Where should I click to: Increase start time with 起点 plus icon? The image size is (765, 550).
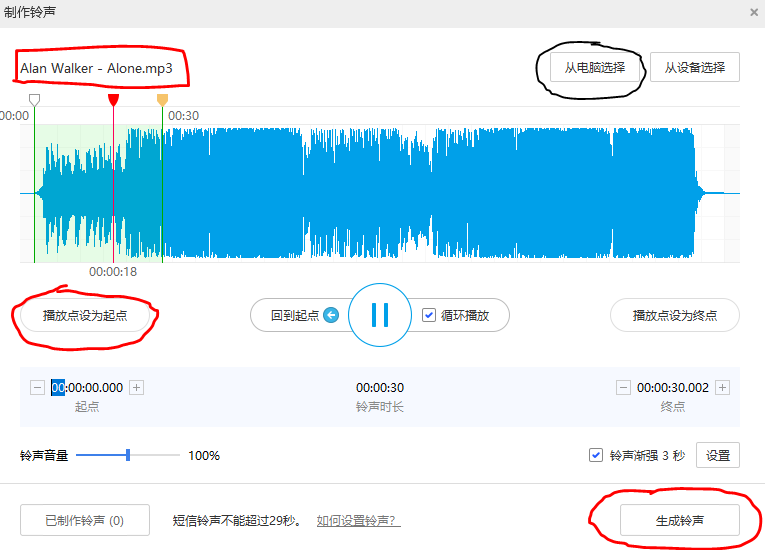[x=137, y=387]
